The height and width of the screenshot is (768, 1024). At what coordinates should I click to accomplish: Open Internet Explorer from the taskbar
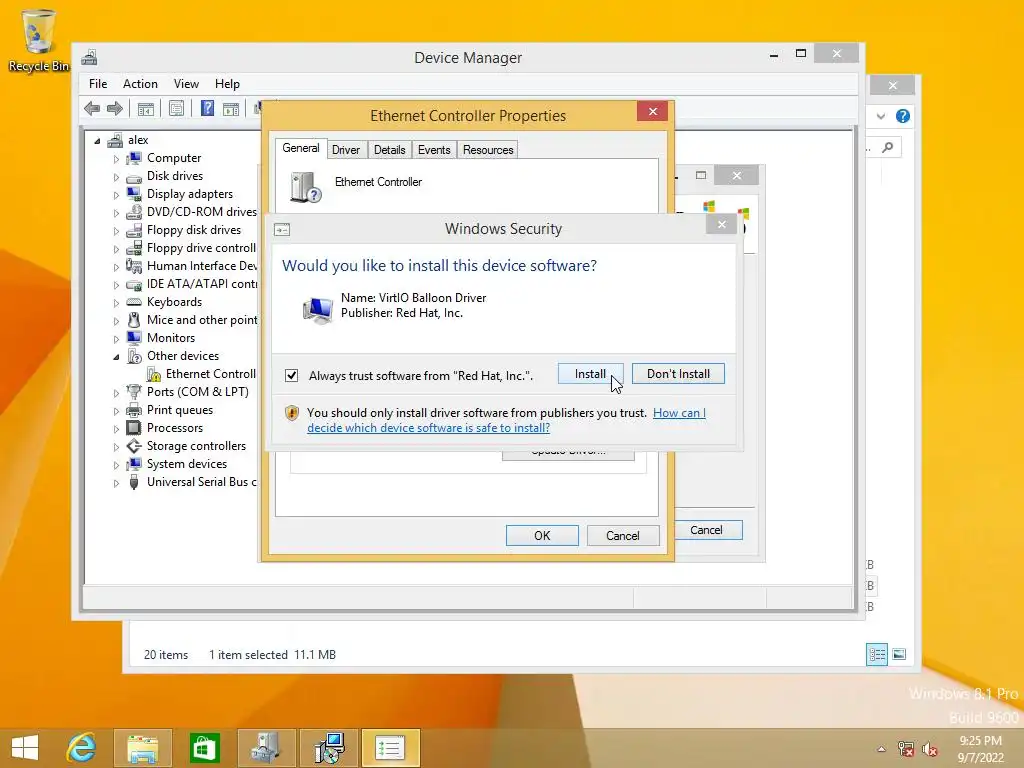point(82,748)
